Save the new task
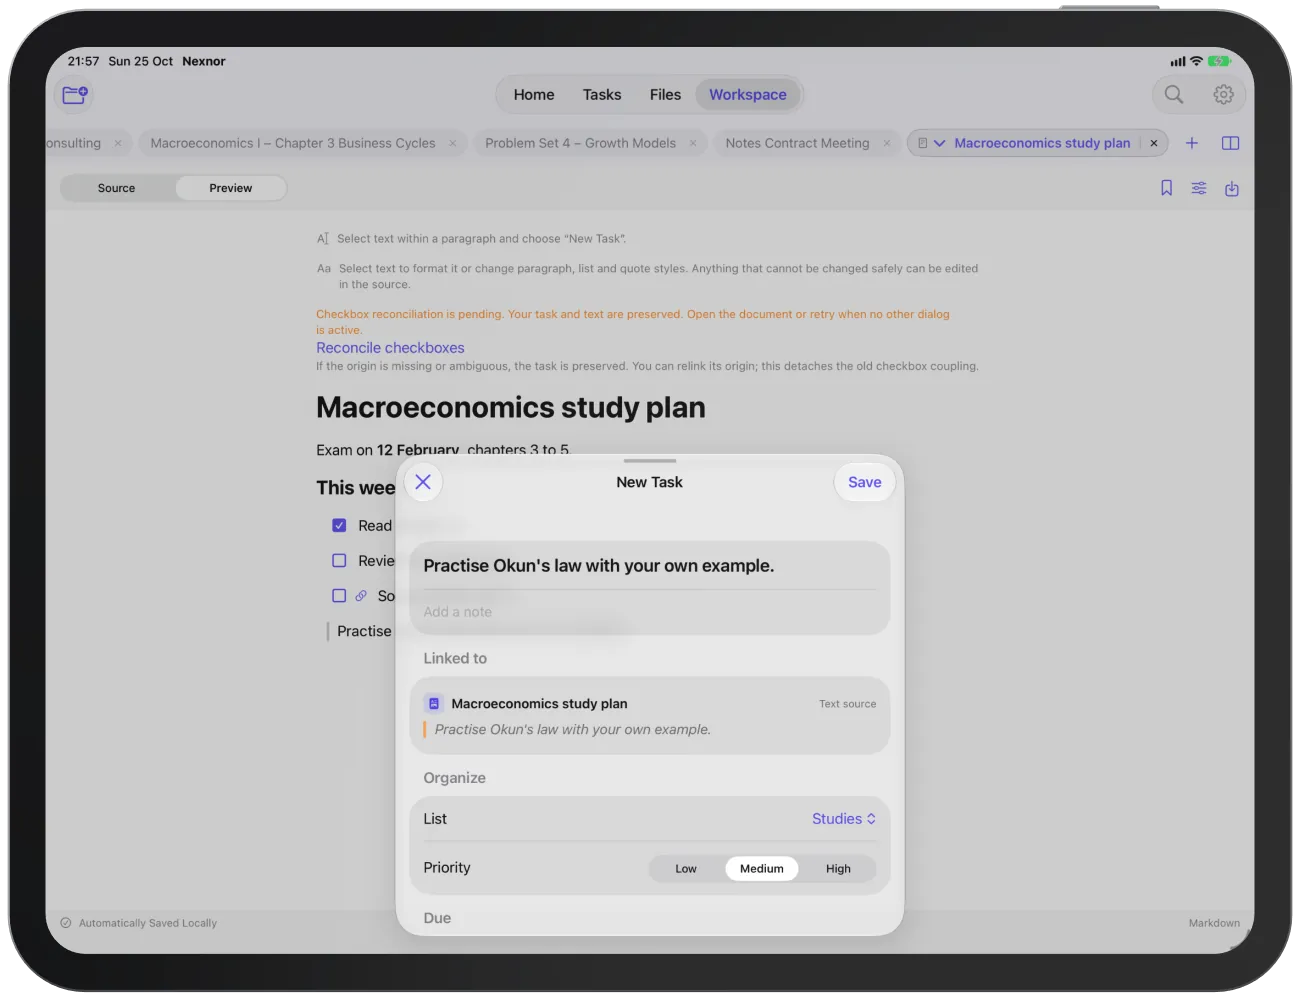Viewport: 1300px width, 998px height. pyautogui.click(x=865, y=482)
